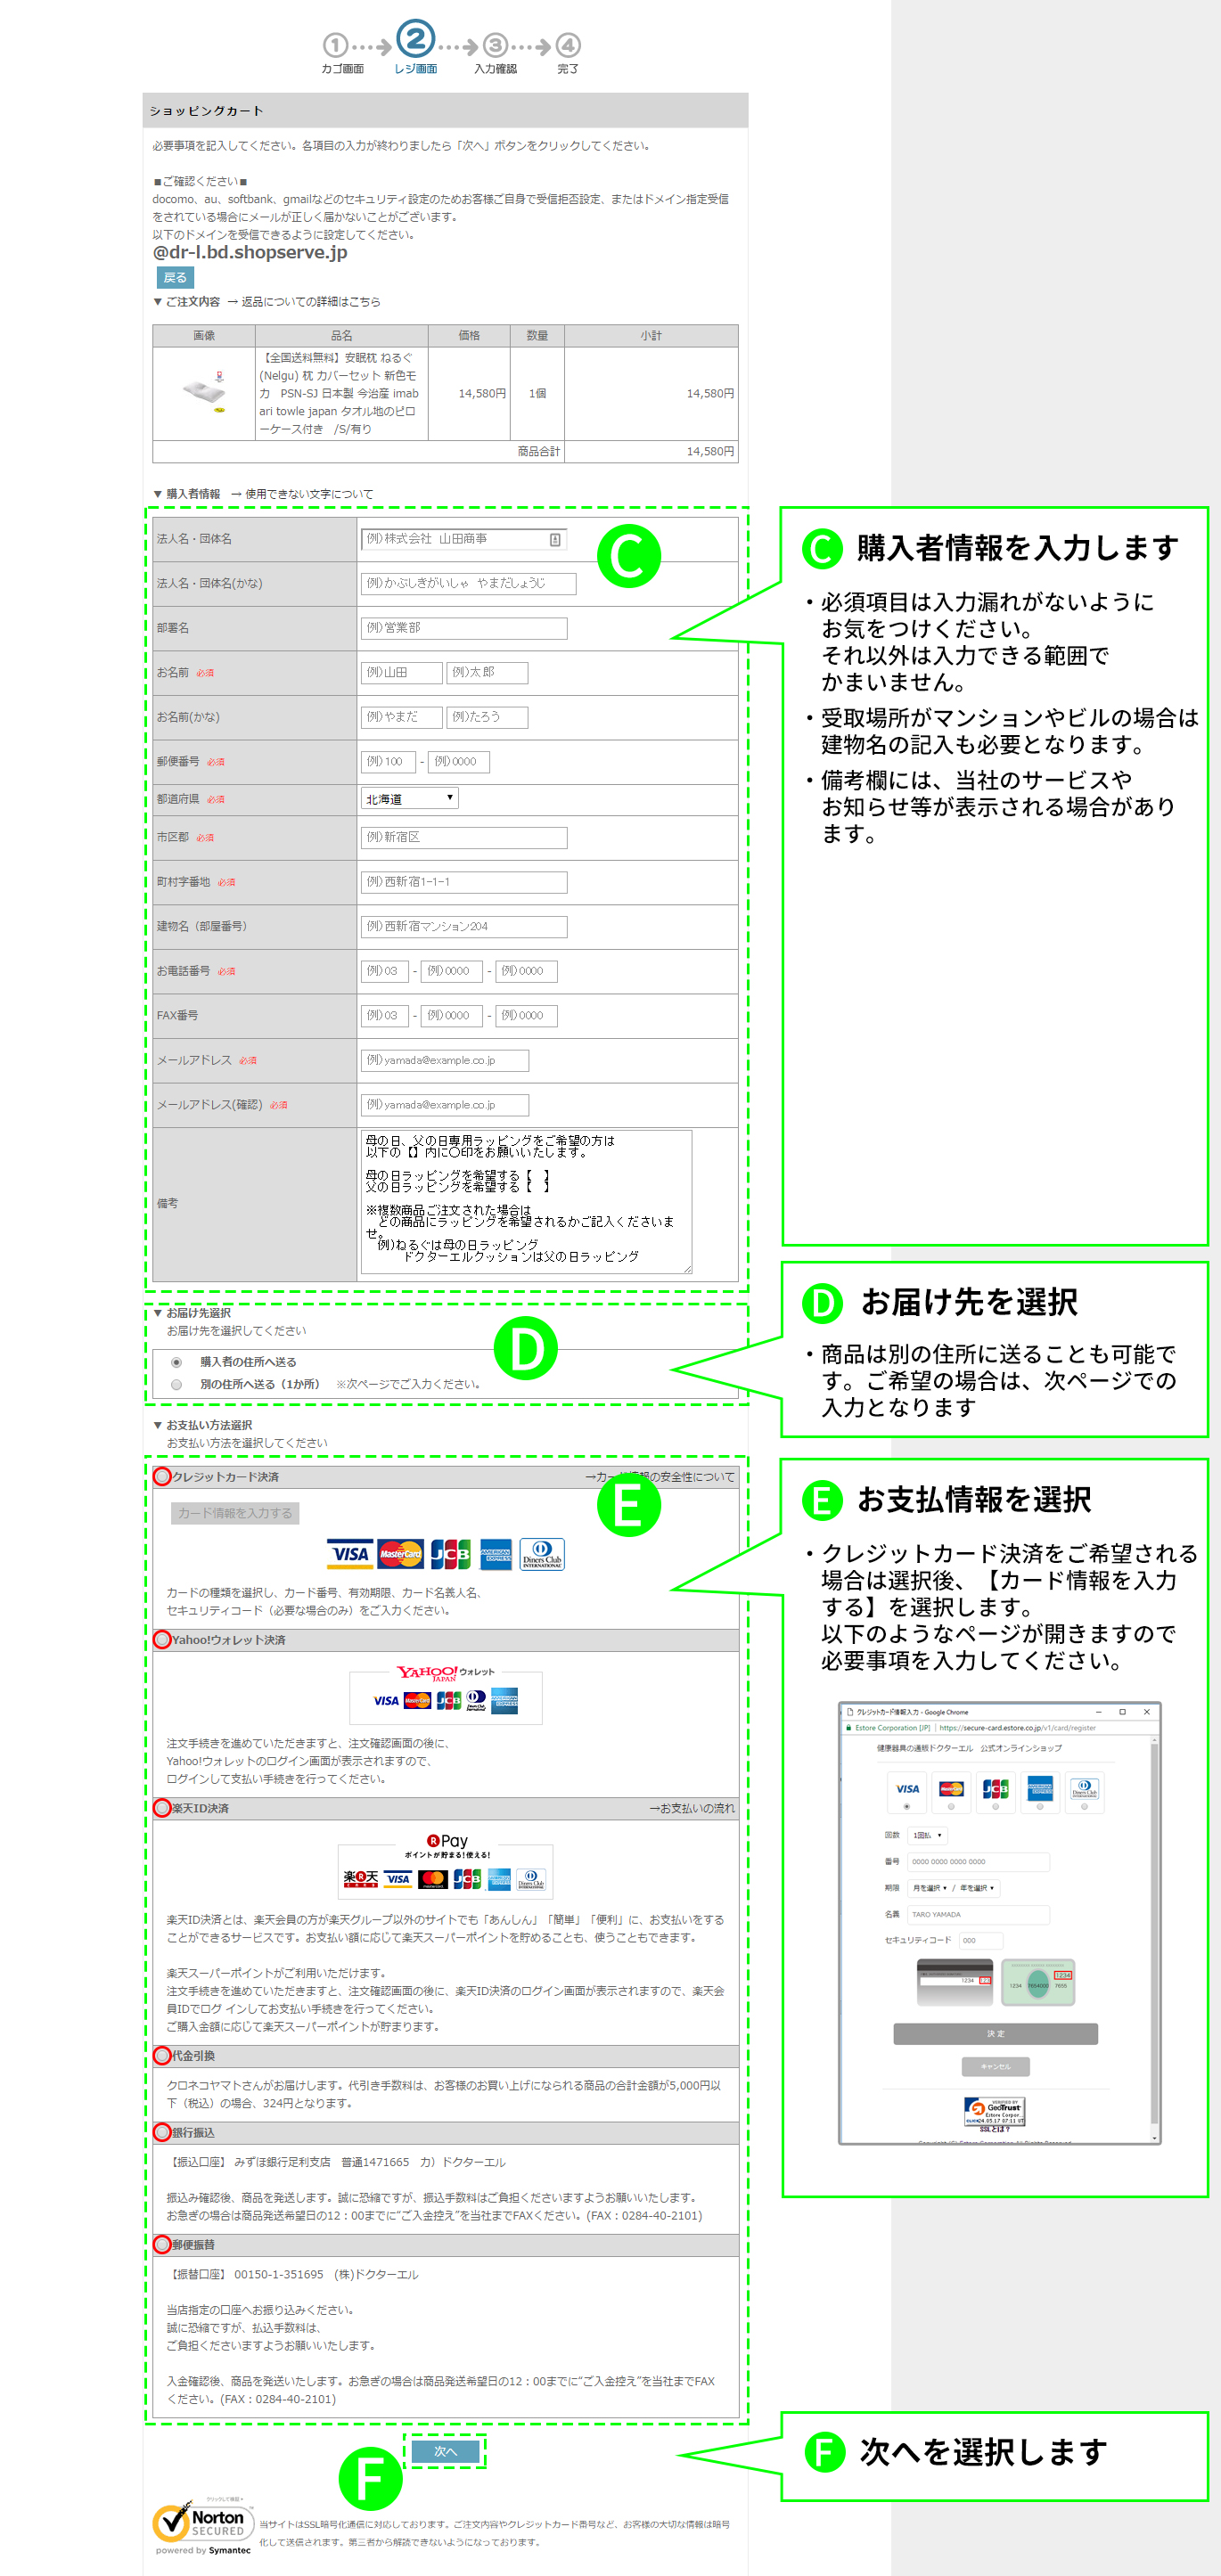Click the JCB logo under クレジットカード決済
1221x2576 pixels.
tap(450, 1553)
